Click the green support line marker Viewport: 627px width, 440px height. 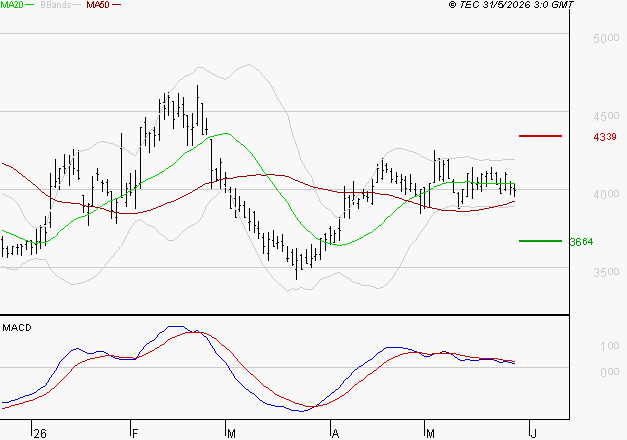tap(540, 241)
